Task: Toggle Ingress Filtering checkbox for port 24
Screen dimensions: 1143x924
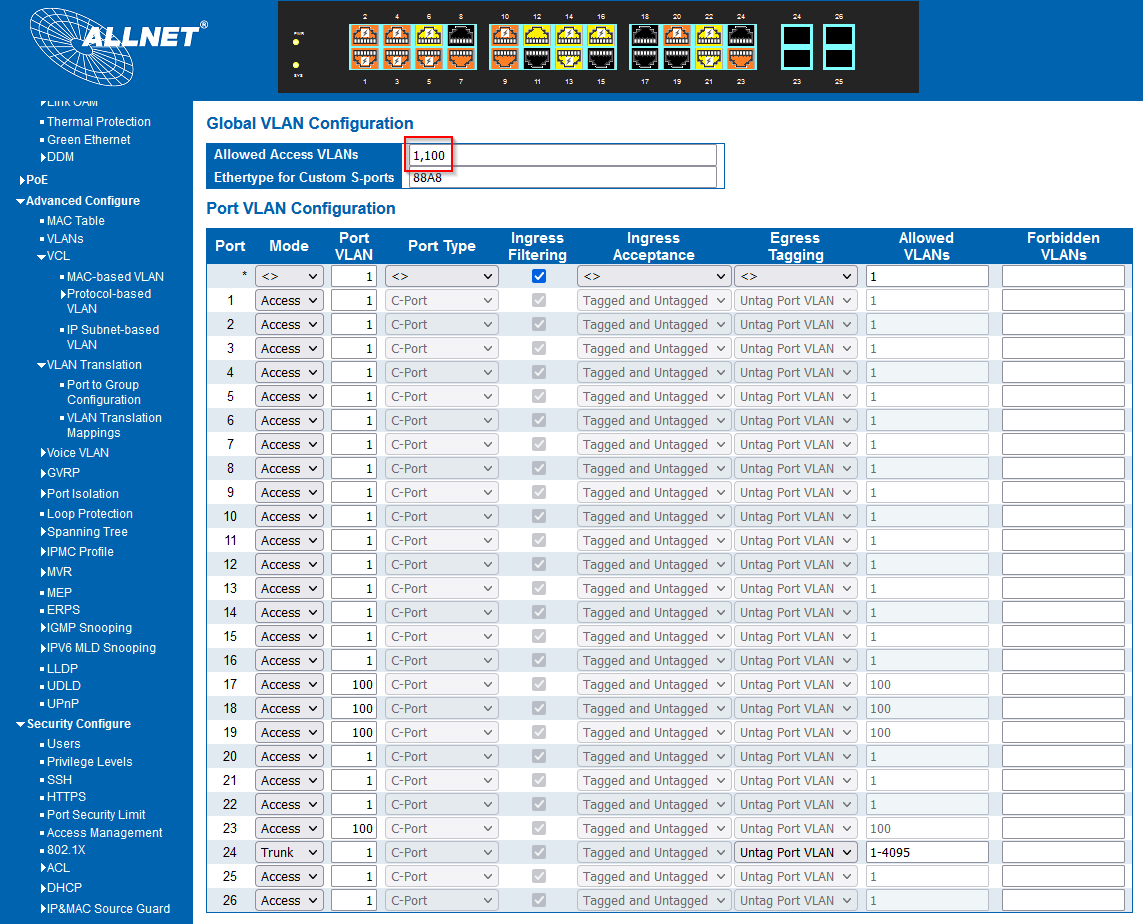Action: (x=539, y=852)
